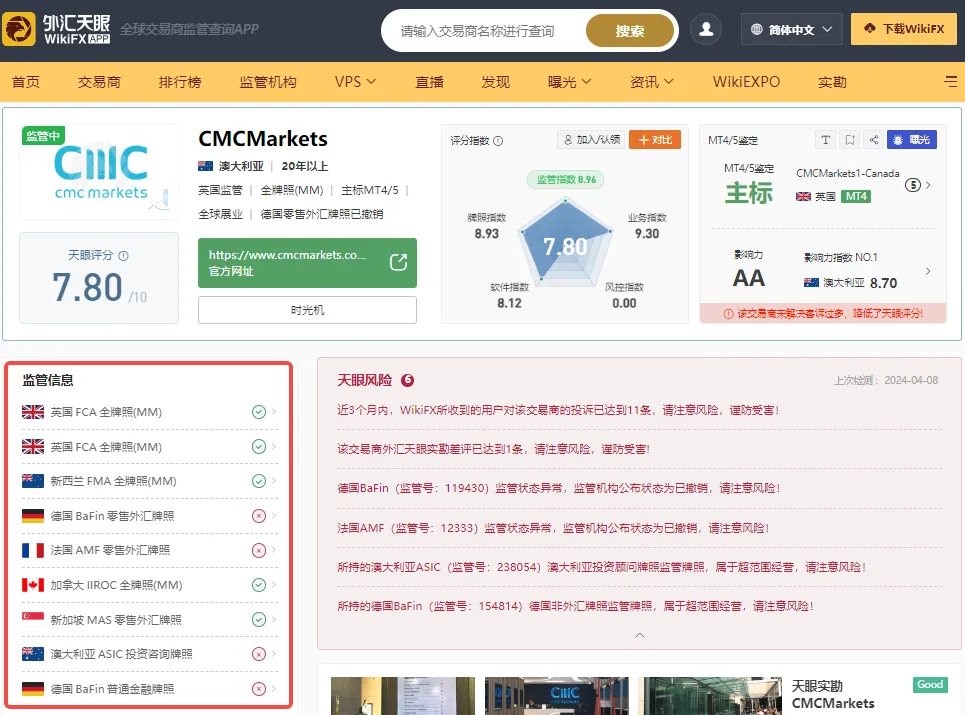Image resolution: width=965 pixels, height=715 pixels.
Task: Open 交易商 in navigation bar
Action: (x=99, y=81)
